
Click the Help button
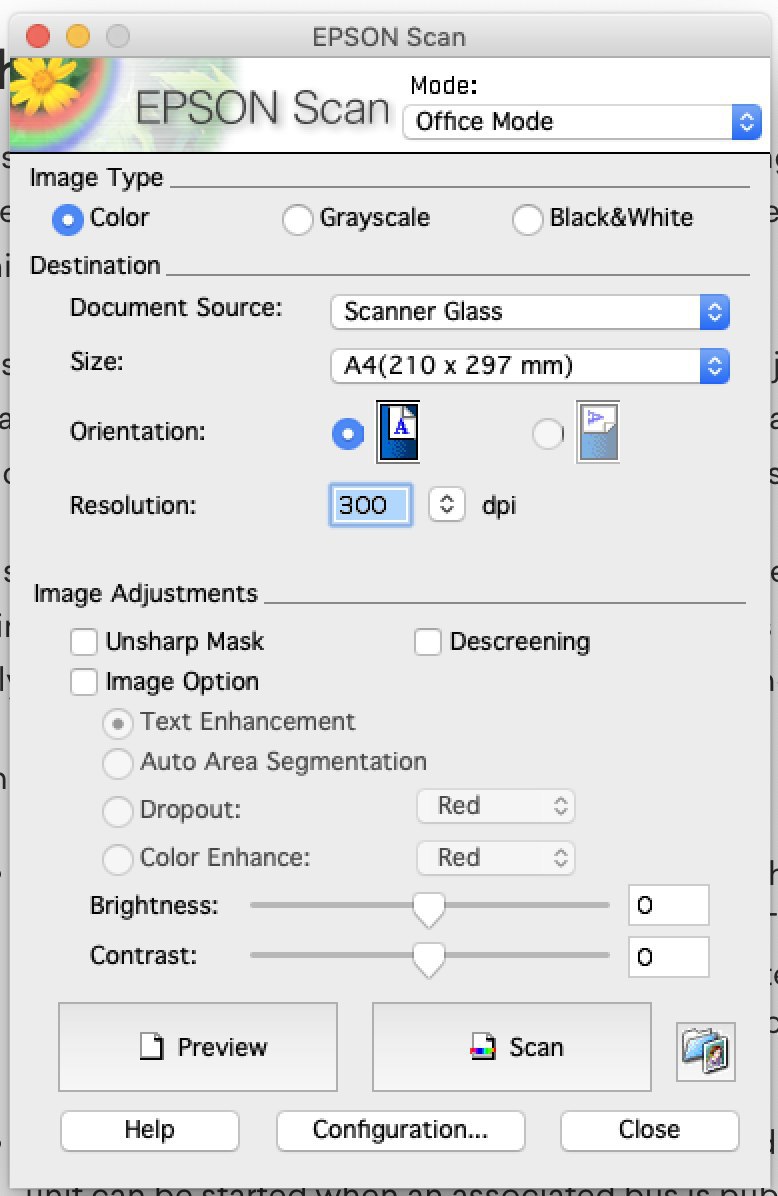149,1130
